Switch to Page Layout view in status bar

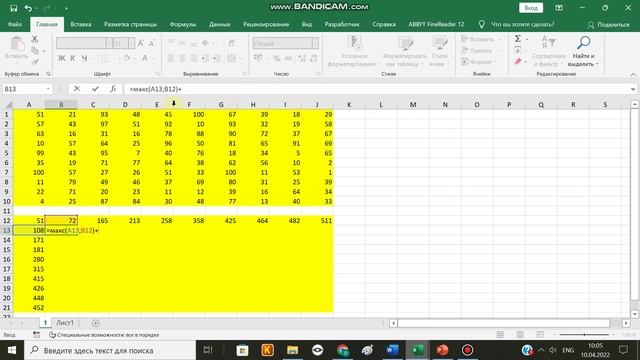[520, 335]
